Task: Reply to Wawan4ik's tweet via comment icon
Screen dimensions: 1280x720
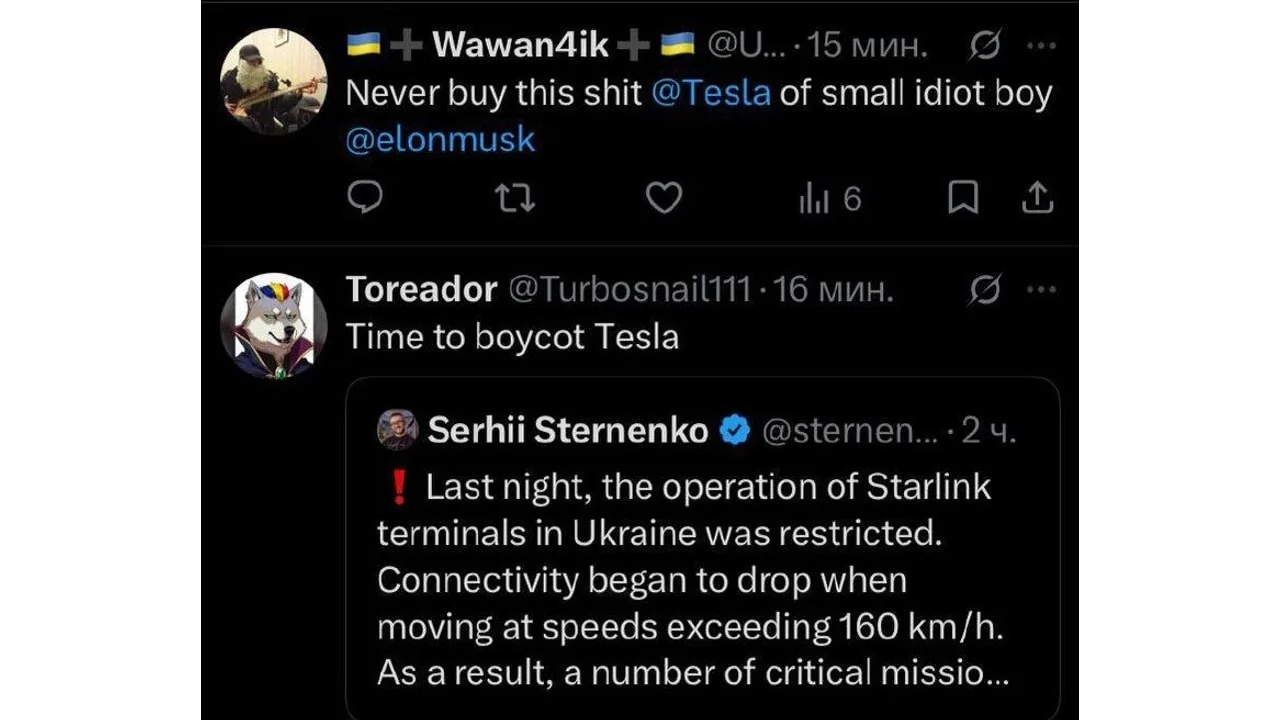Action: tap(365, 199)
